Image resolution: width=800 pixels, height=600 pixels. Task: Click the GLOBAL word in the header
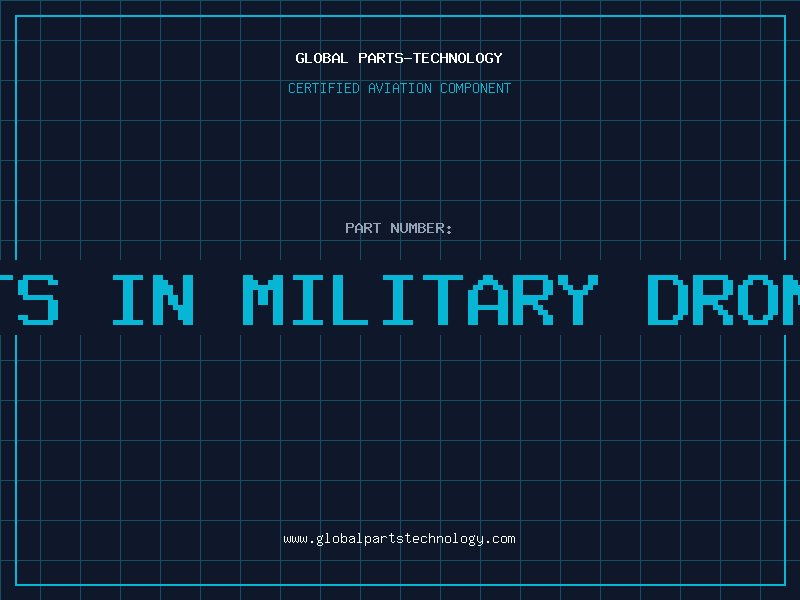pos(322,58)
